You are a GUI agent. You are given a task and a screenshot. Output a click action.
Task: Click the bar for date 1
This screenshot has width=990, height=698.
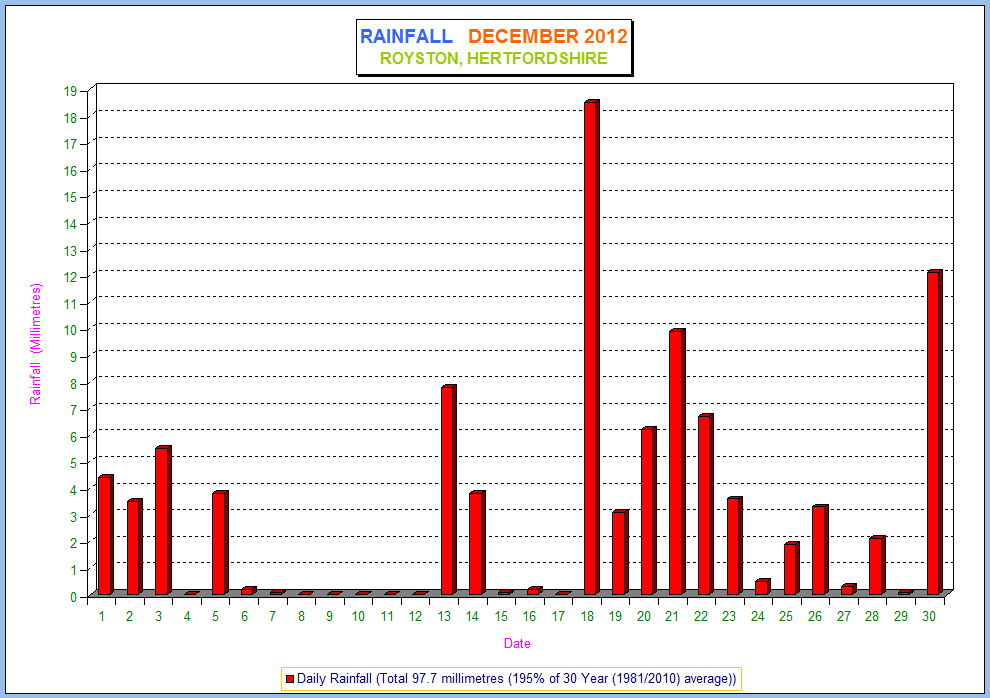tap(106, 535)
